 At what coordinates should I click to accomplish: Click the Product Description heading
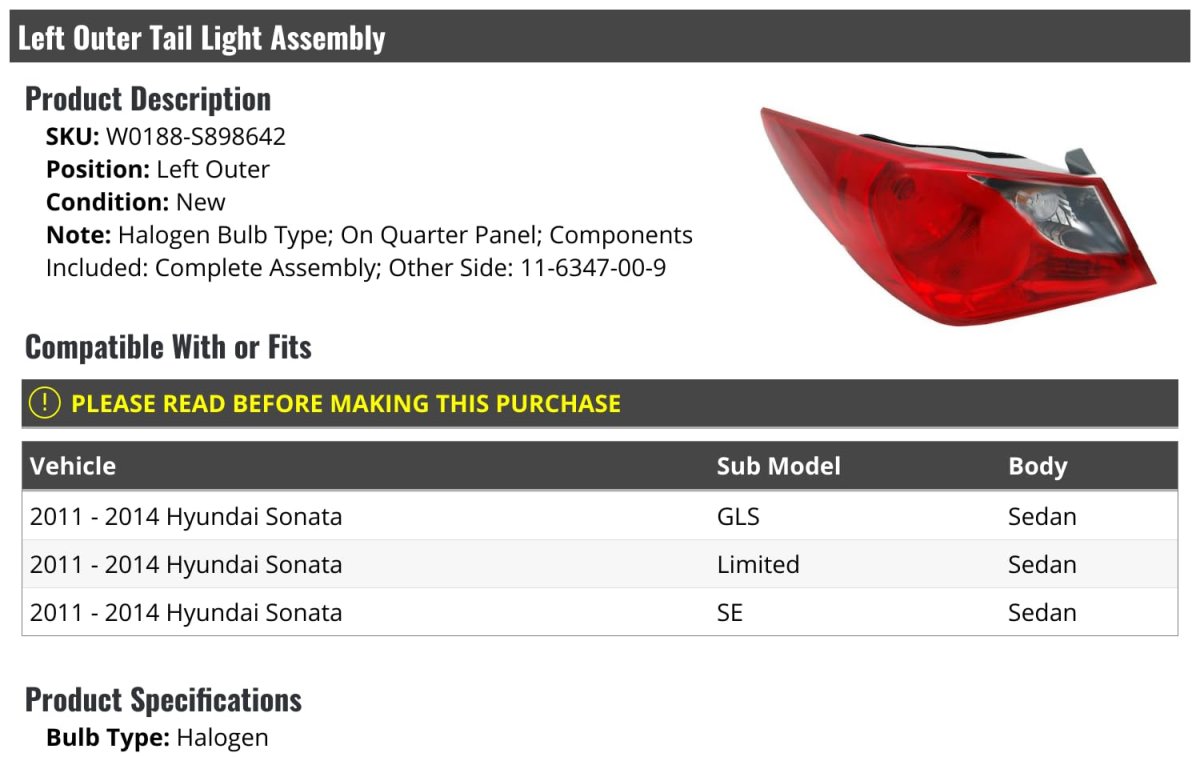pos(148,99)
